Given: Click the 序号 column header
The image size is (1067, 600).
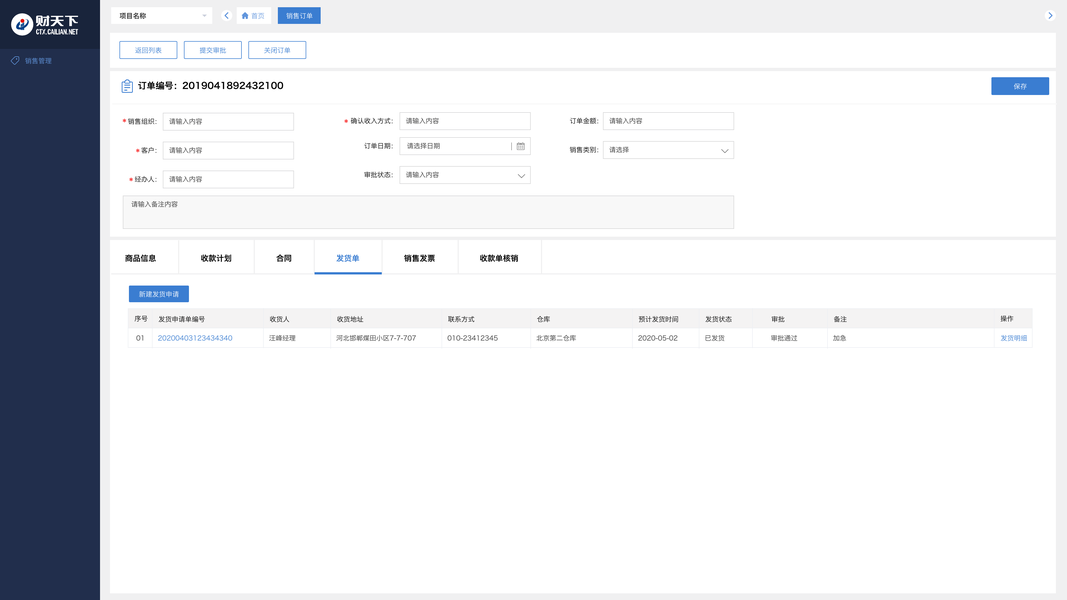Looking at the screenshot, I should (141, 319).
